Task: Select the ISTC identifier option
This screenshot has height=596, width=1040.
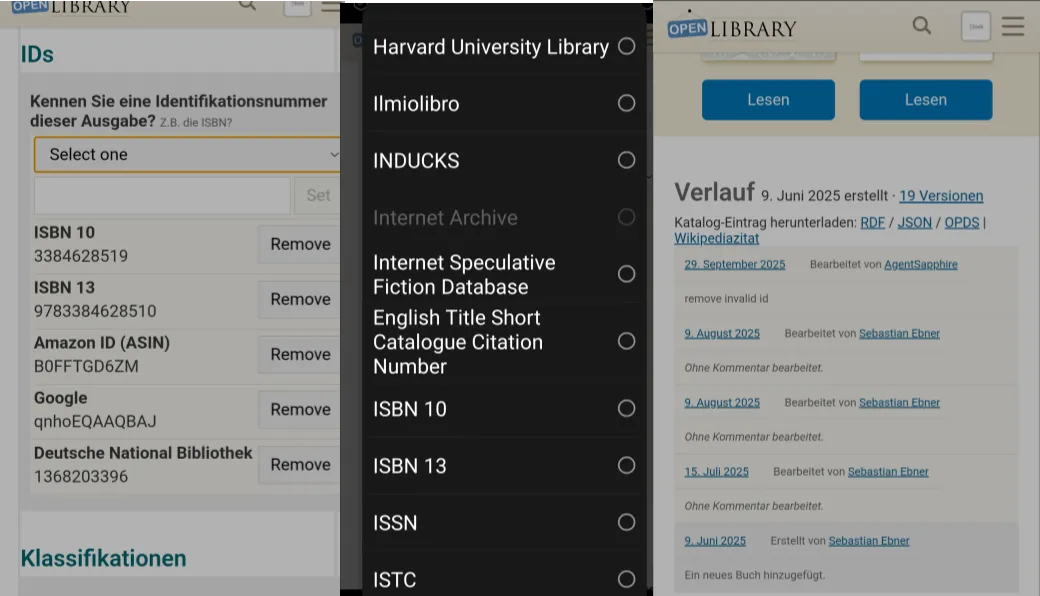Action: pos(504,579)
